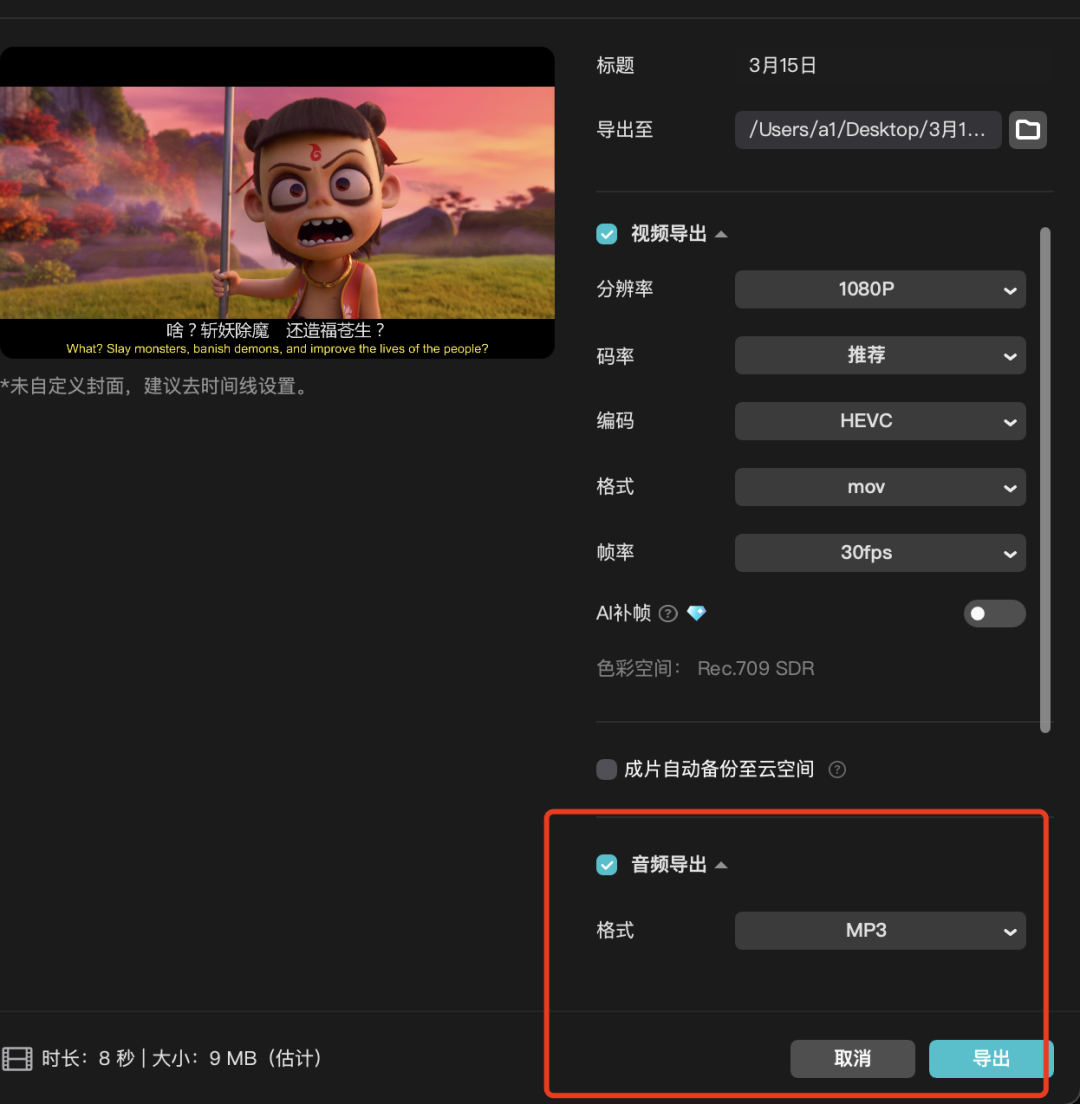Screen dimensions: 1080x1104
Task: Open the folder browser for export path
Action: tap(1028, 130)
